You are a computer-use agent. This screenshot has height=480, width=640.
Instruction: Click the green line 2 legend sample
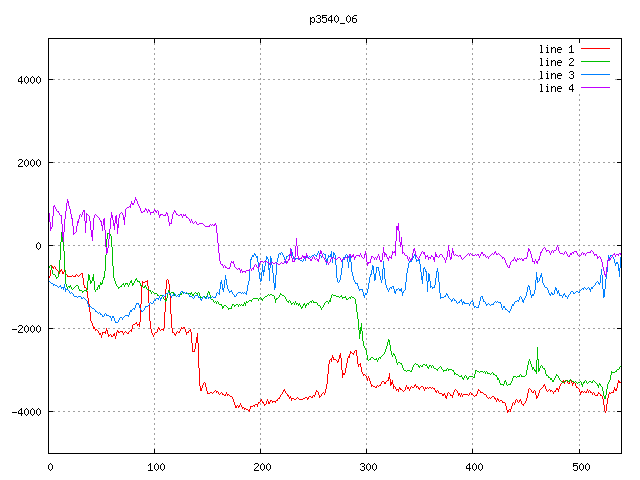(x=595, y=62)
